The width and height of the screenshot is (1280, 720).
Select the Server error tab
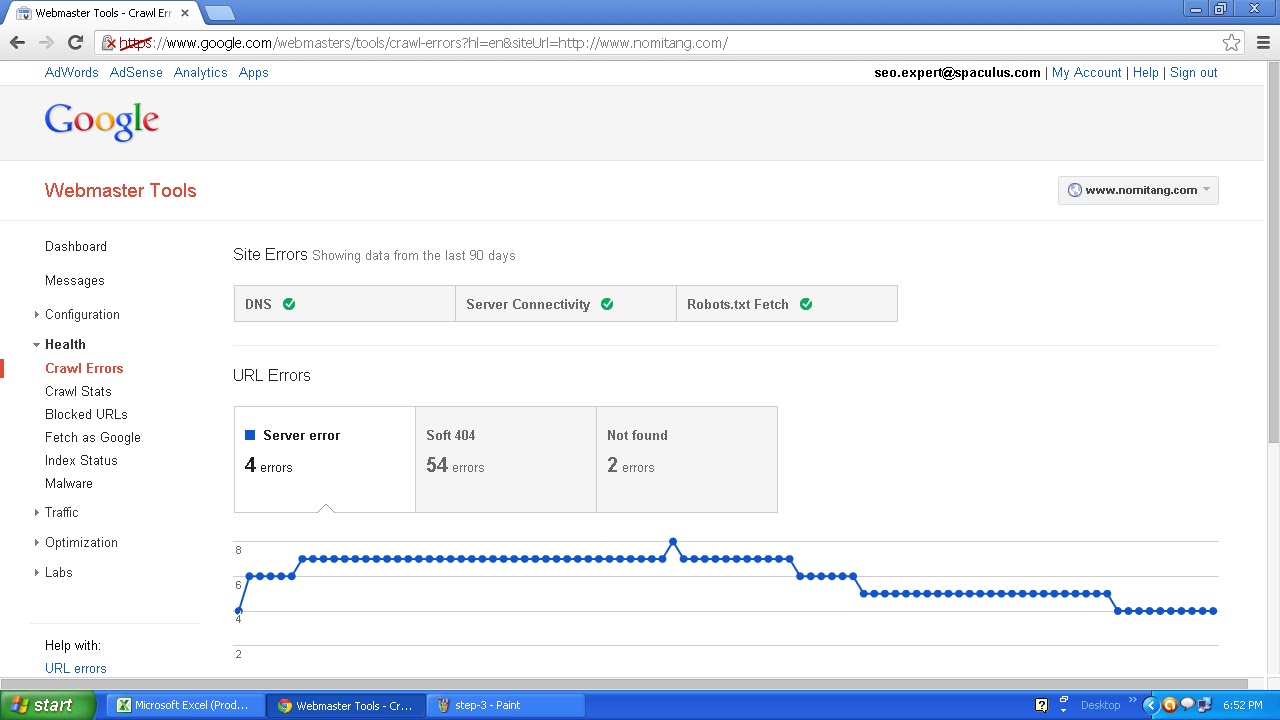(325, 459)
